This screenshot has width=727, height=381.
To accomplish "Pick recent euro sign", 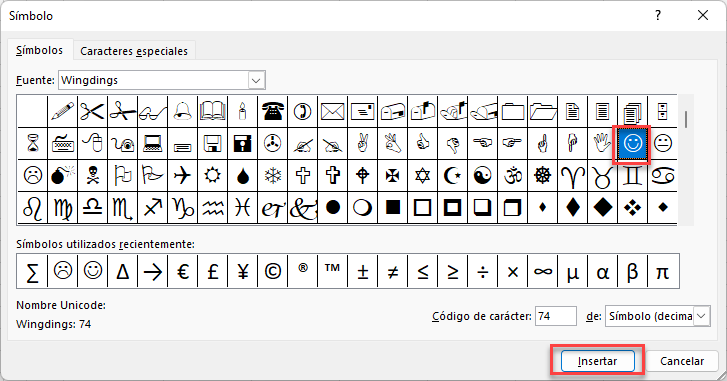I will point(183,271).
